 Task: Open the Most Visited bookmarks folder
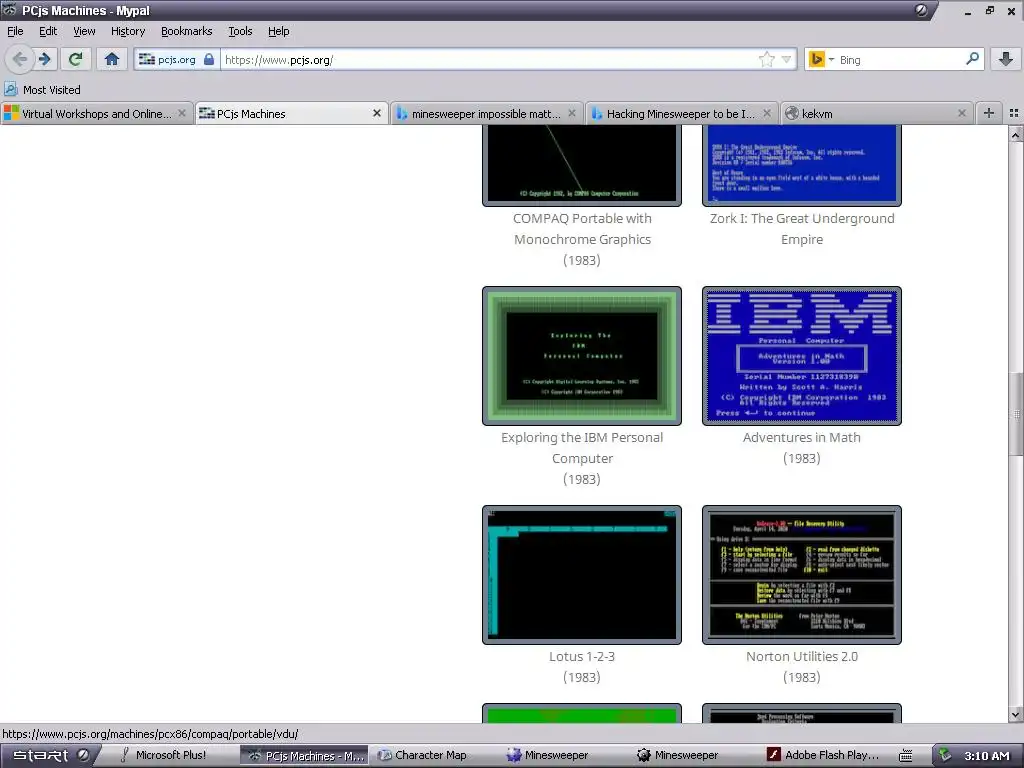tap(42, 89)
